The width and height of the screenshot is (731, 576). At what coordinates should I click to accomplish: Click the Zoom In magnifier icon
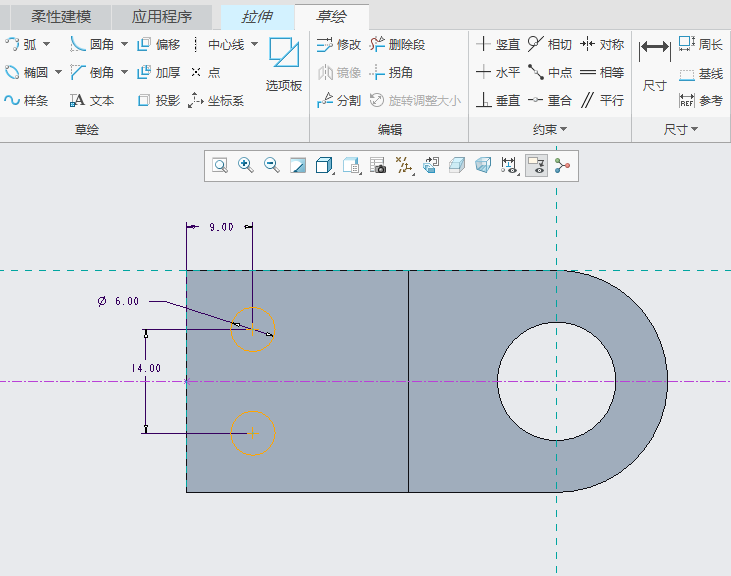pyautogui.click(x=245, y=166)
